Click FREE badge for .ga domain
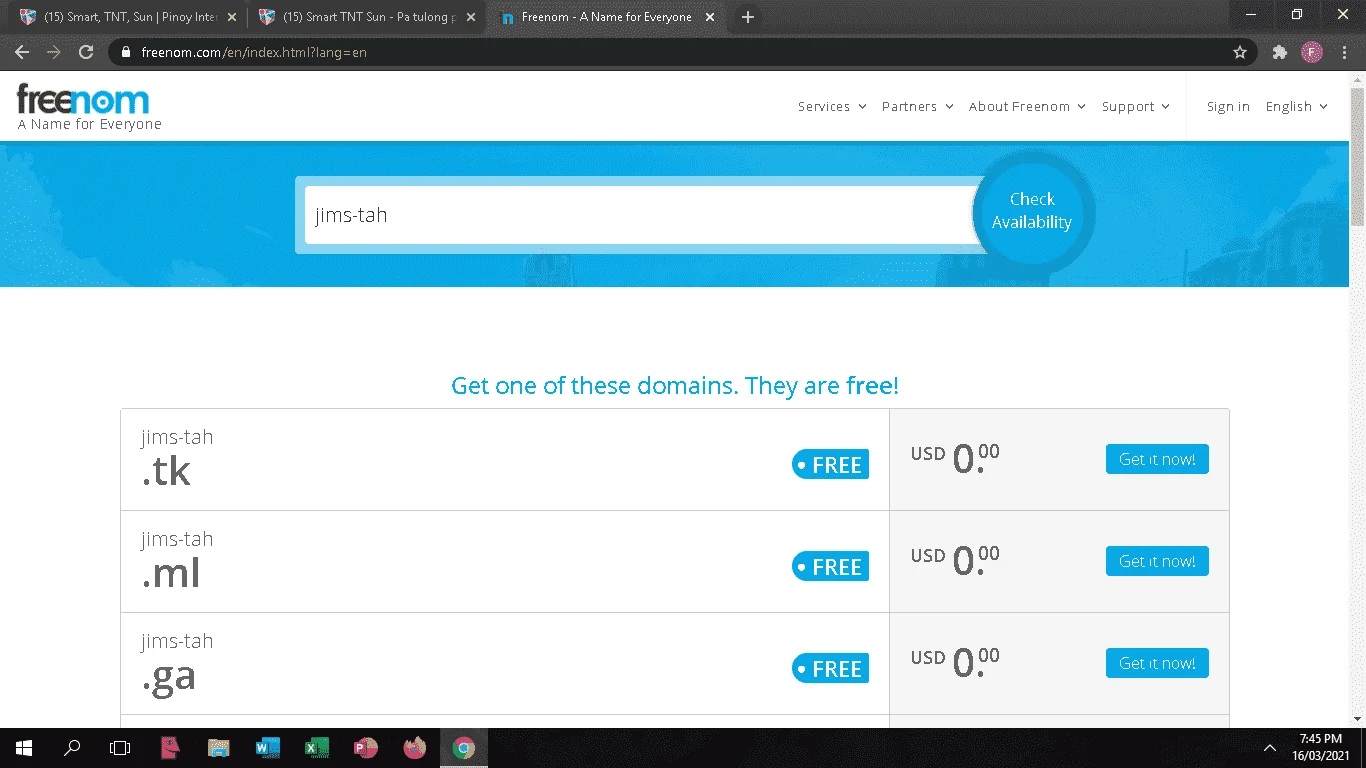This screenshot has height=768, width=1366. click(830, 669)
